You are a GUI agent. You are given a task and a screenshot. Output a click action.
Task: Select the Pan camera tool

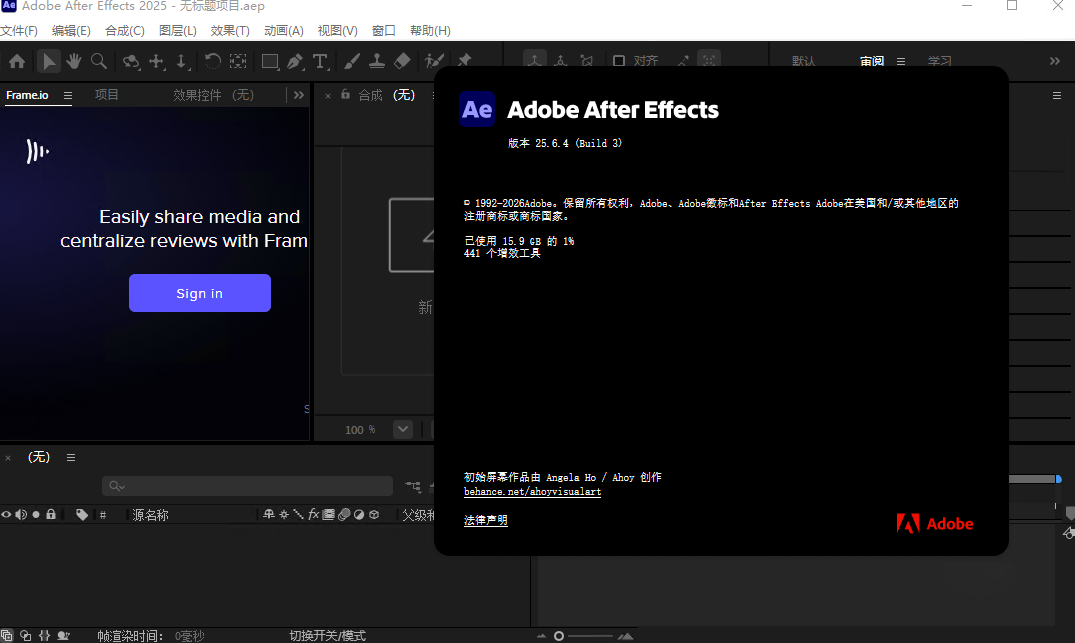pyautogui.click(x=157, y=62)
